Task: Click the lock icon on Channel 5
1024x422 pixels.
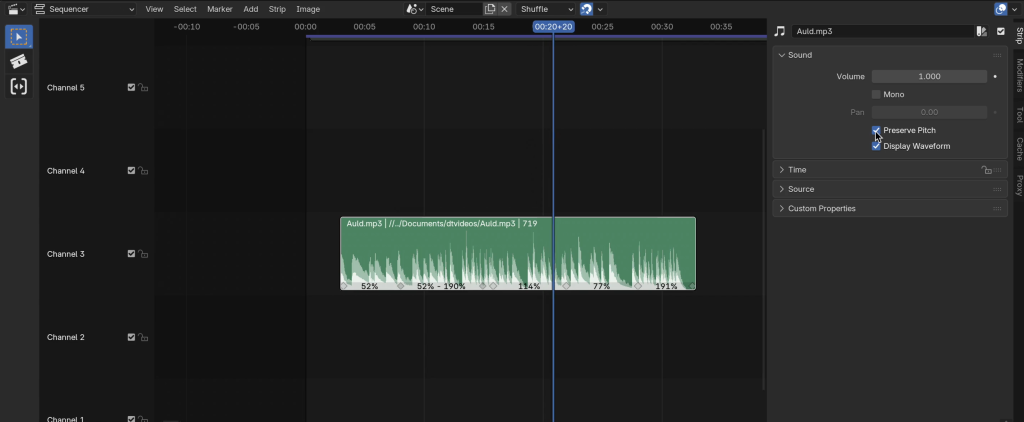Action: coord(144,88)
